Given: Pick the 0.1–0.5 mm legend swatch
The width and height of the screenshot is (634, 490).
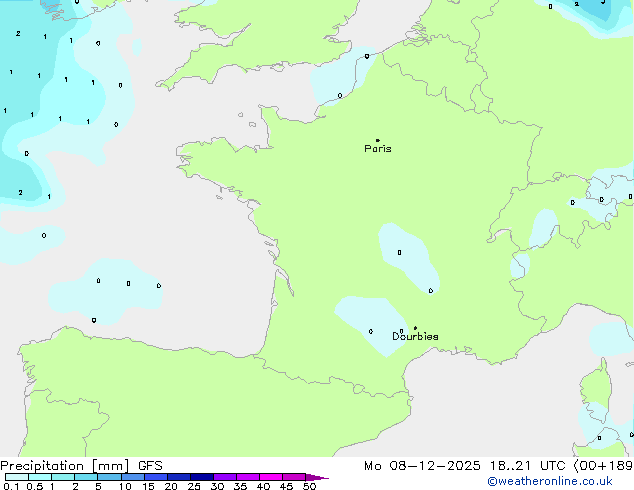Looking at the screenshot, I should point(17,477).
